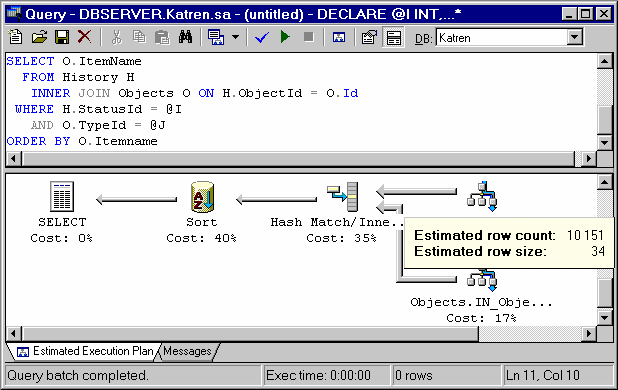Open current connection properties icon

pyautogui.click(x=369, y=37)
